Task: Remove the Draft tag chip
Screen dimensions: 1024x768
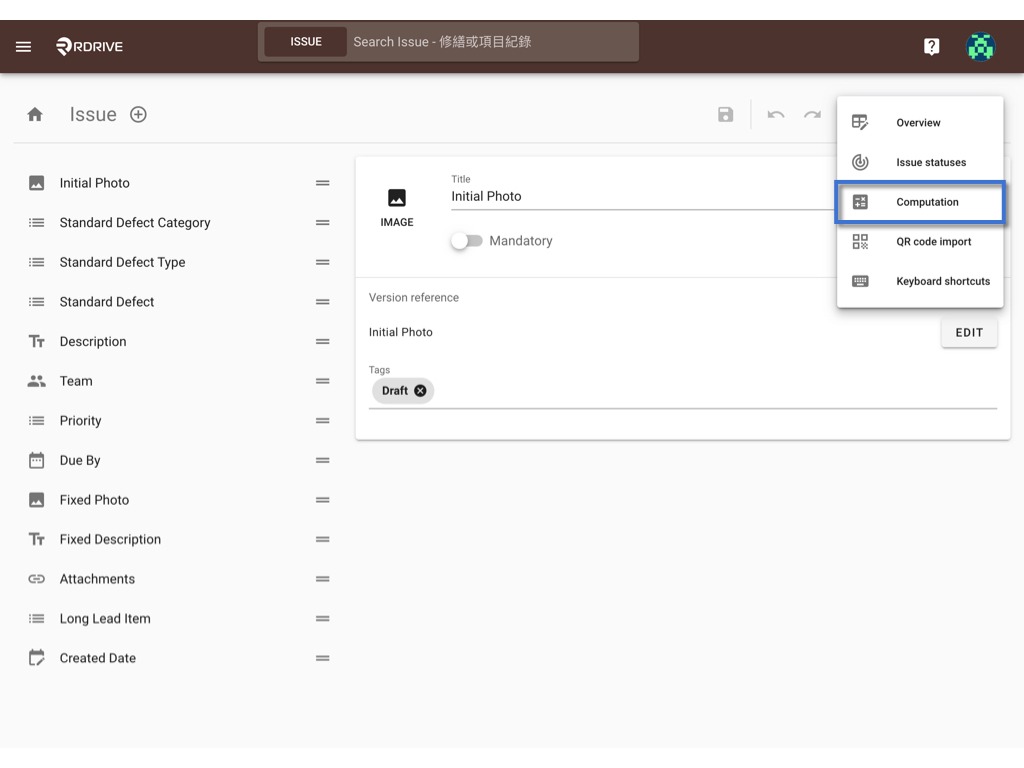Action: pyautogui.click(x=420, y=391)
